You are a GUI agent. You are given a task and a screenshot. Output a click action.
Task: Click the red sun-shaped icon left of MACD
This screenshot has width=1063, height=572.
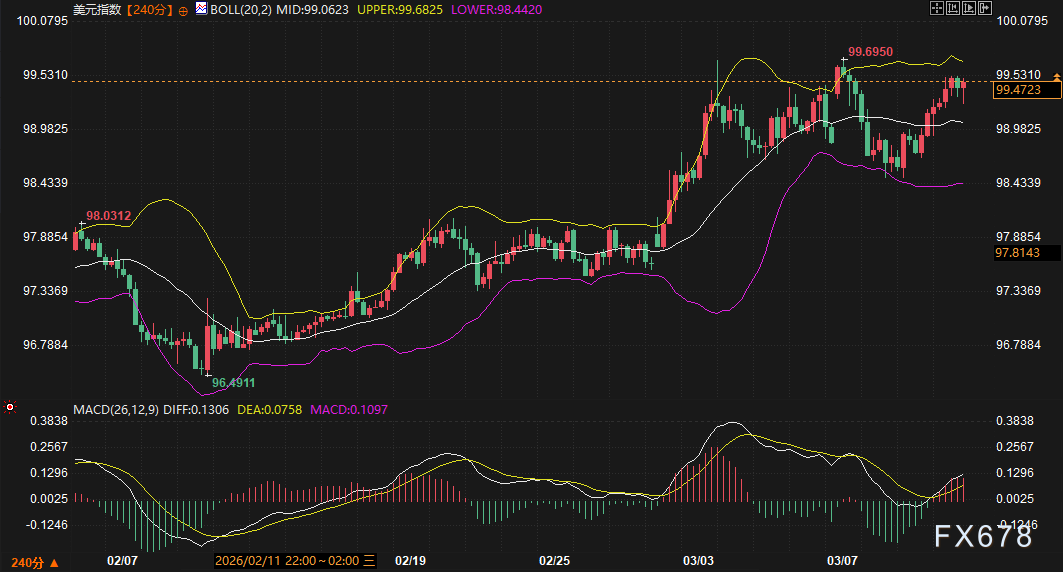coord(10,407)
